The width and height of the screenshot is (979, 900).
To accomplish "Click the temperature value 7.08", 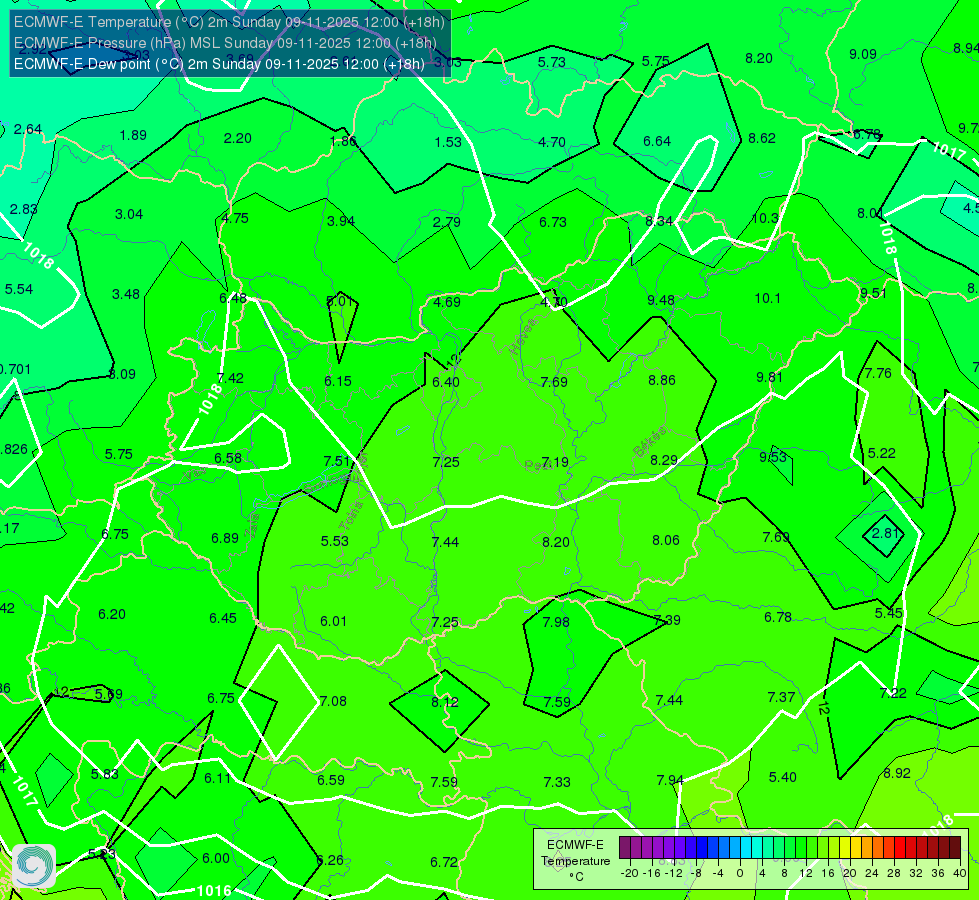I will [x=333, y=701].
